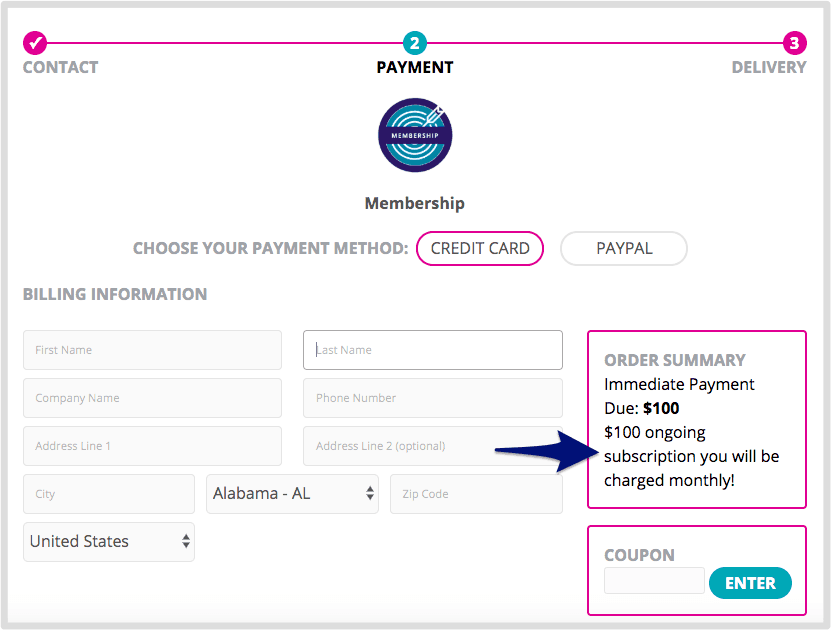Click into the Last Name field
Screen dimensions: 831x630
pos(432,350)
